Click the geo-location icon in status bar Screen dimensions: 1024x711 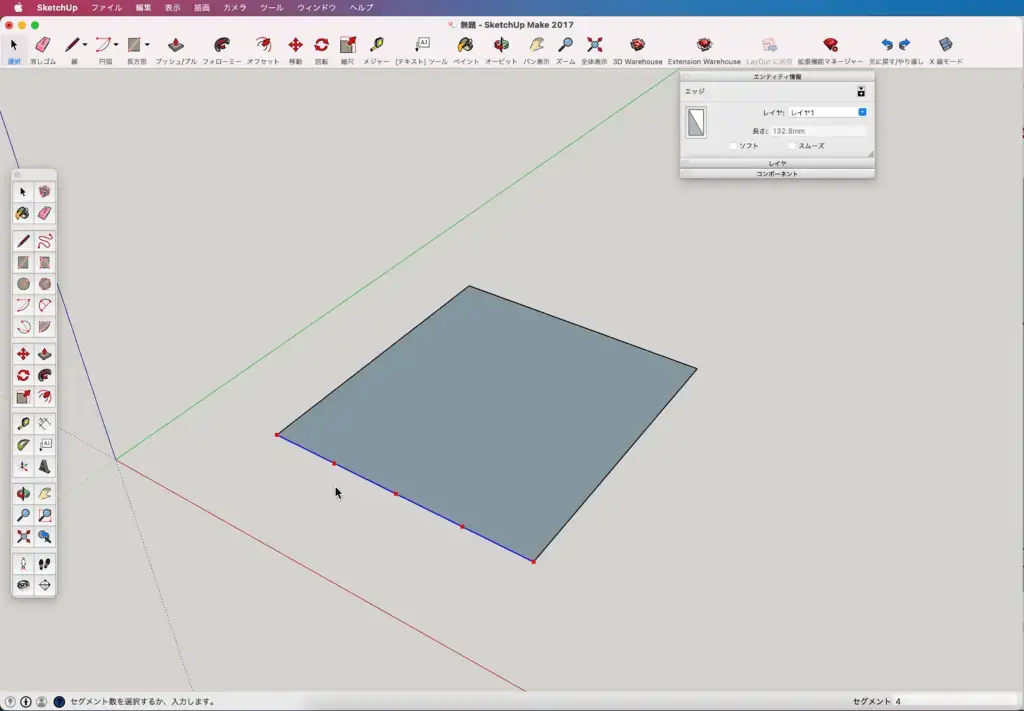tap(10, 702)
